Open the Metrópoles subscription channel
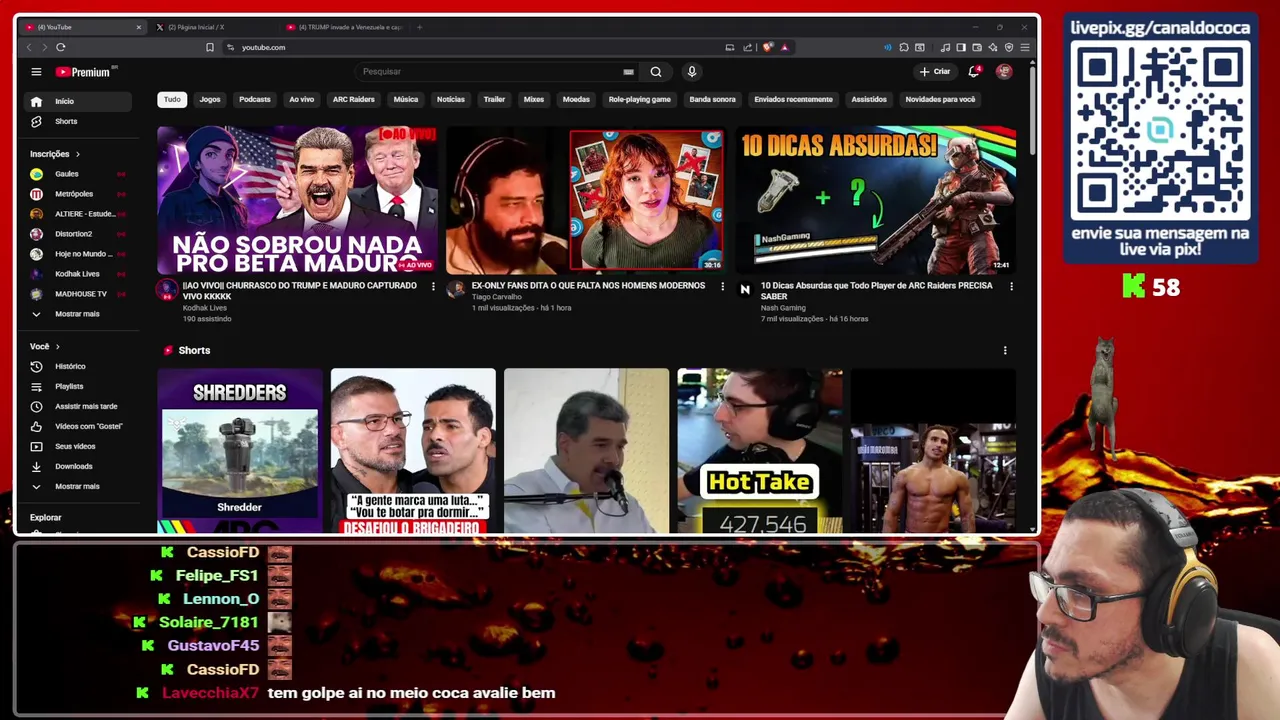 77,194
